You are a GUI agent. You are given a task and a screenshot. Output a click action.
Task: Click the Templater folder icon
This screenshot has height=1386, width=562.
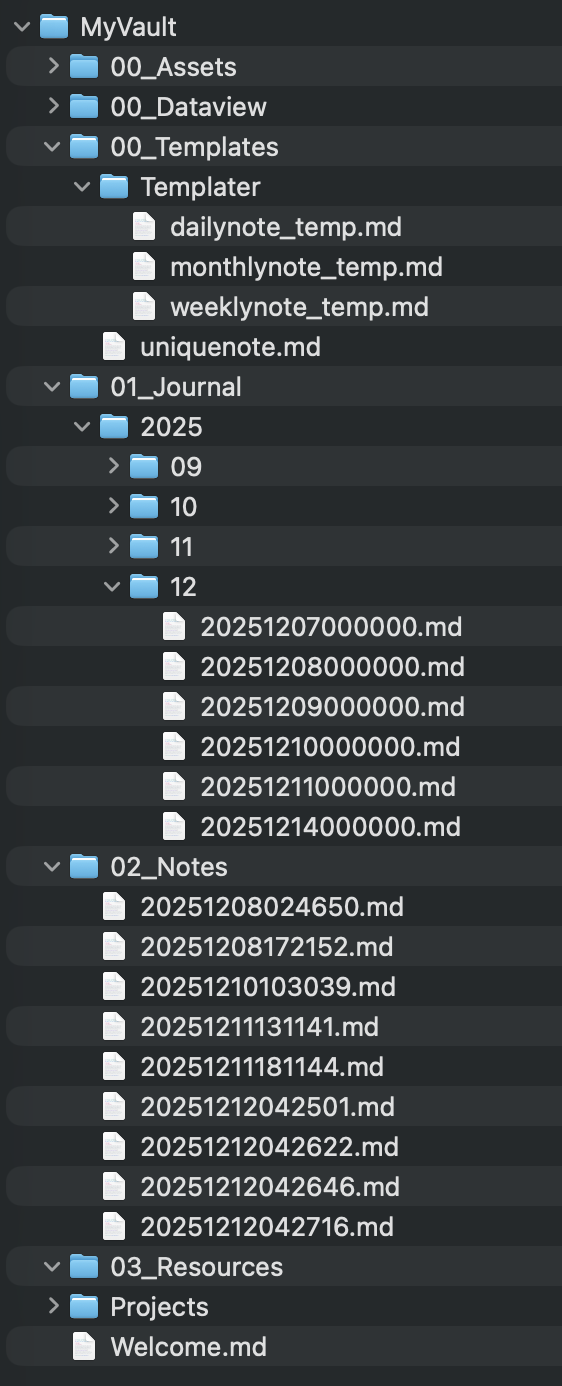(114, 187)
